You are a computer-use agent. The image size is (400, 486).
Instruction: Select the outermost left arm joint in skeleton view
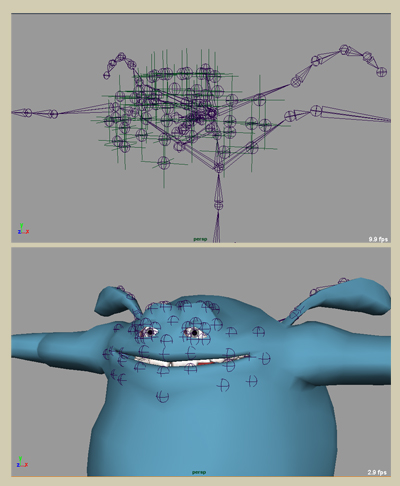pos(28,113)
